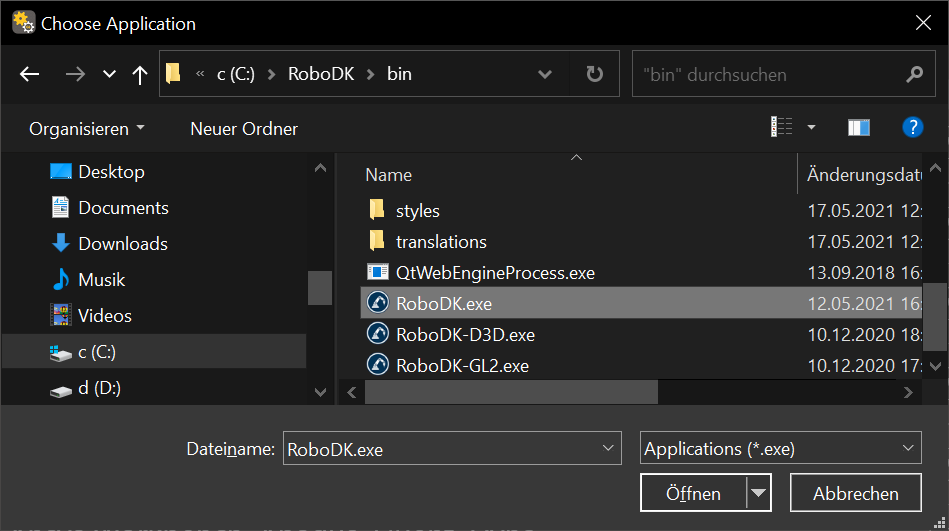This screenshot has height=531, width=949.
Task: Expand the address bar history dropdown
Action: click(x=545, y=74)
